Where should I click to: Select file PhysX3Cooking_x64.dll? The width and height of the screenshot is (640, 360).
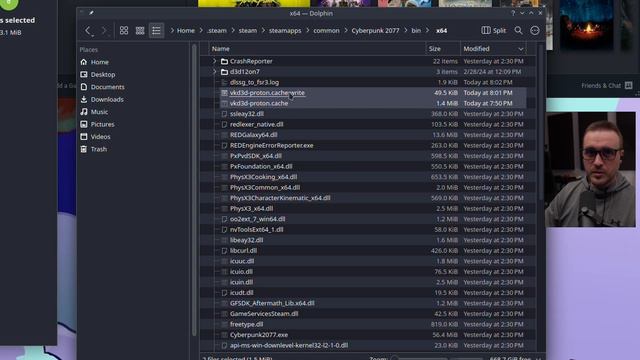[x=263, y=177]
